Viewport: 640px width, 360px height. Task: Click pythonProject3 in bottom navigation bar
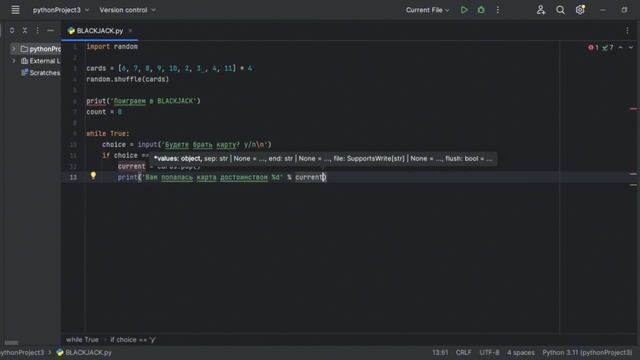(x=22, y=353)
